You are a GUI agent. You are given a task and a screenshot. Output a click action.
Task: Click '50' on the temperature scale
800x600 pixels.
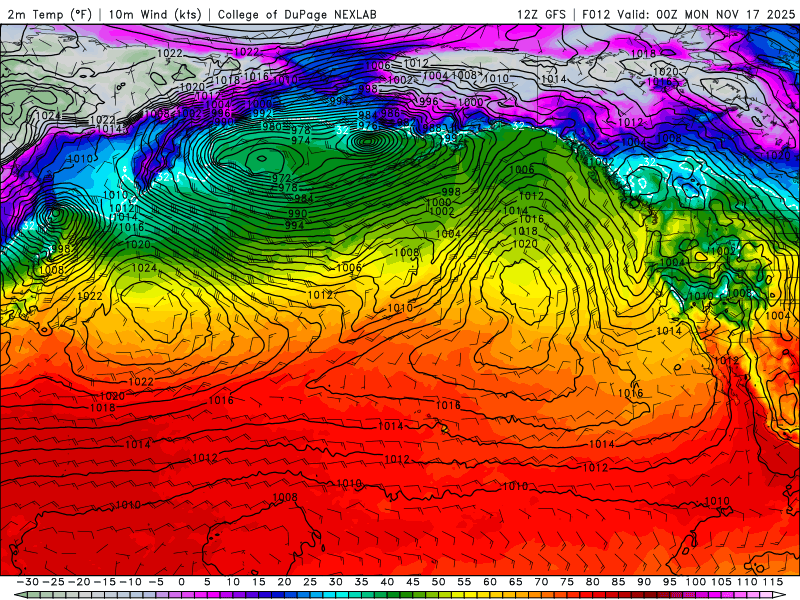438,582
